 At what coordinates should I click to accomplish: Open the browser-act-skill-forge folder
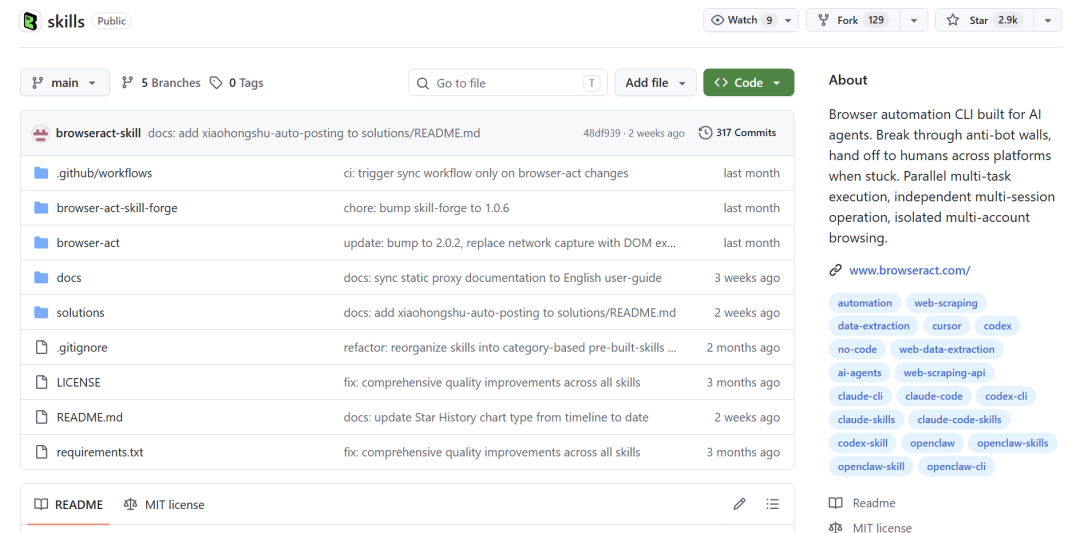tap(117, 208)
